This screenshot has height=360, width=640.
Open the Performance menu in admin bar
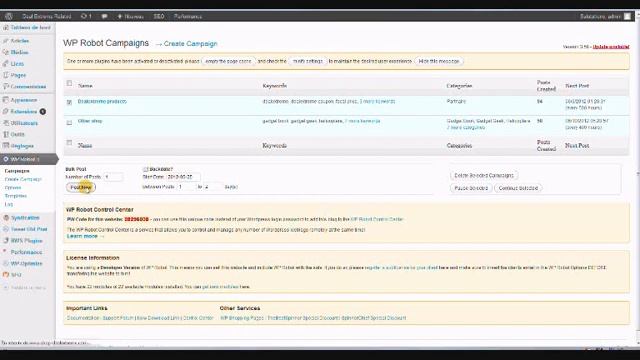188,16
